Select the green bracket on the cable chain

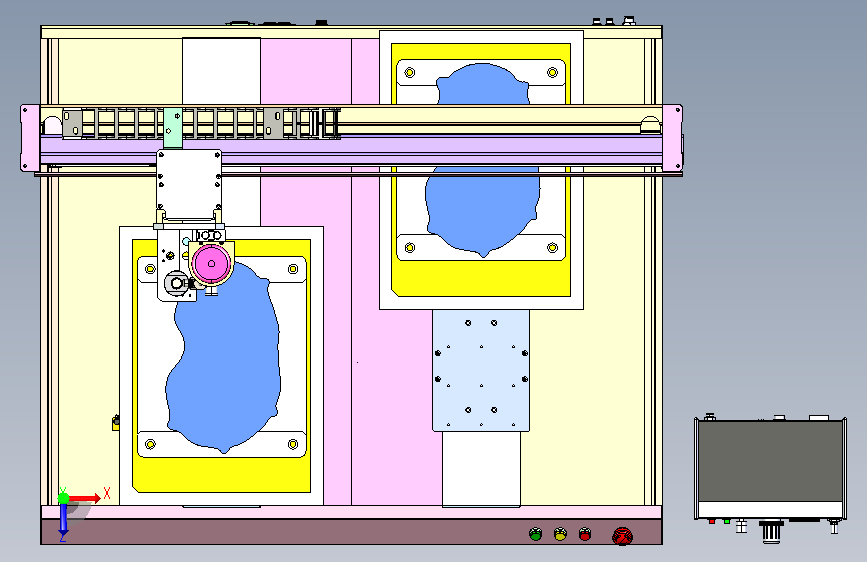[x=173, y=128]
